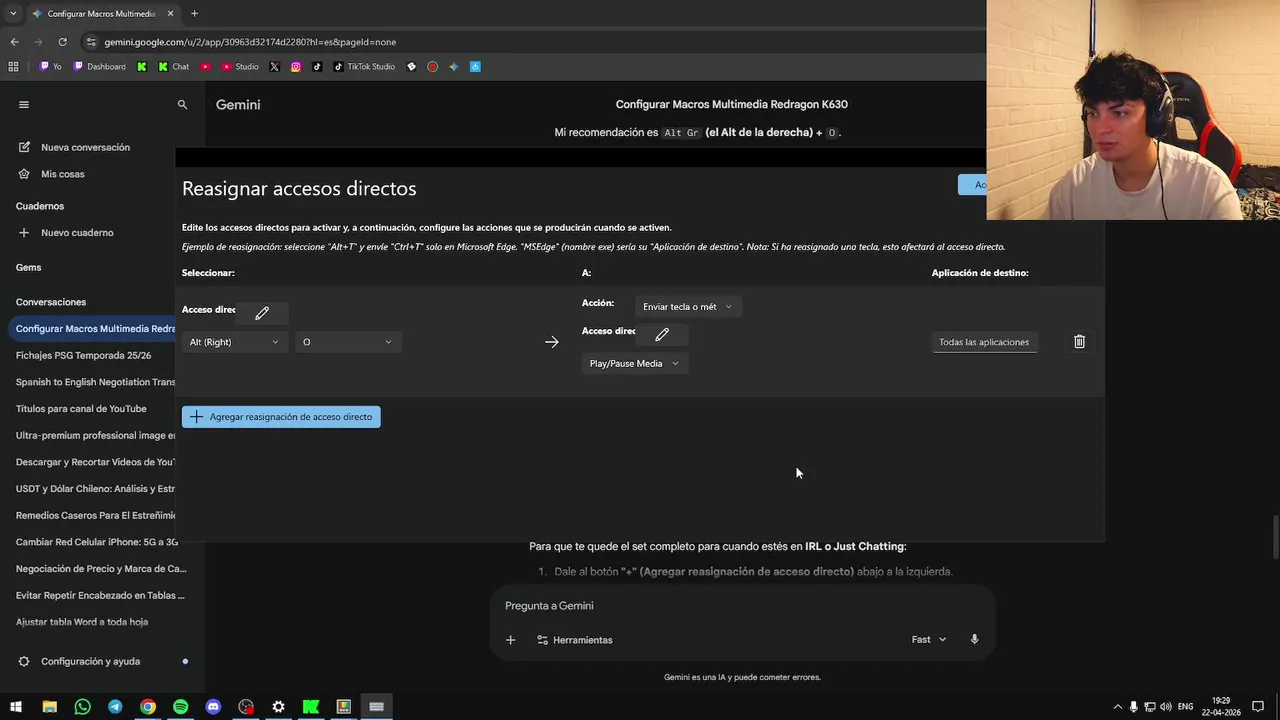Open the site information icon in address bar
The width and height of the screenshot is (1280, 720).
click(91, 42)
